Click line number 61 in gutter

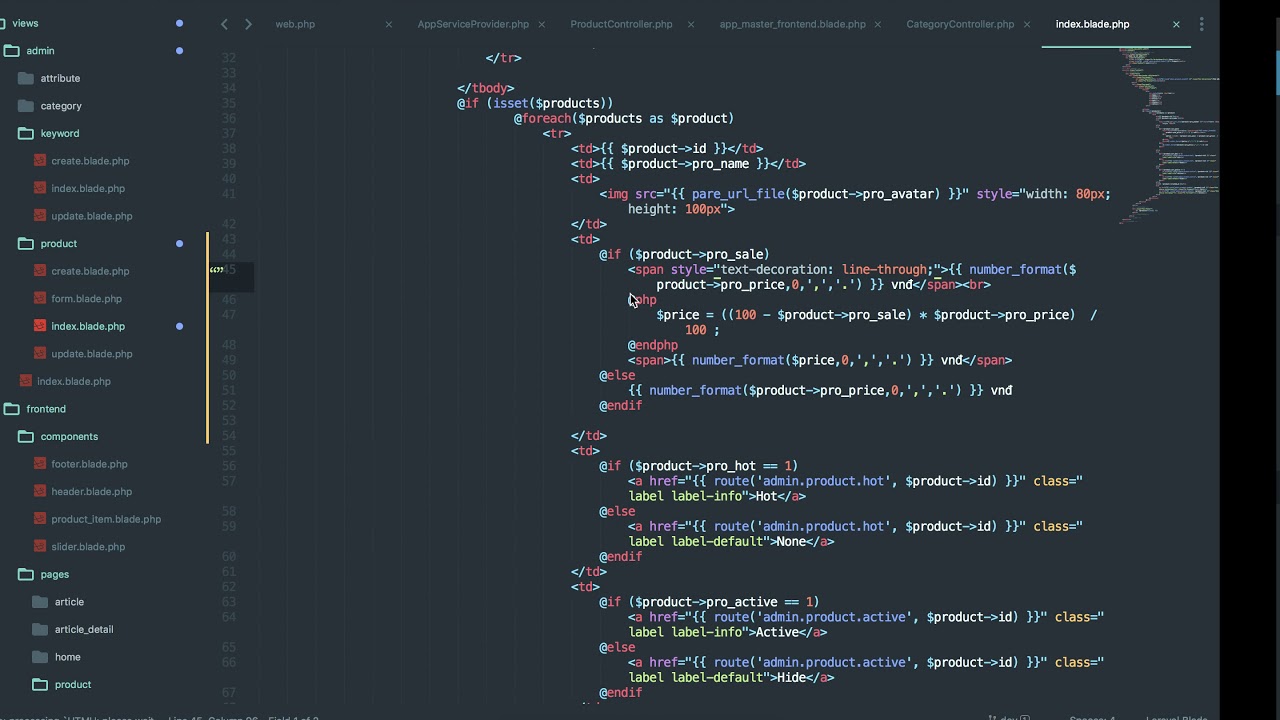229,572
